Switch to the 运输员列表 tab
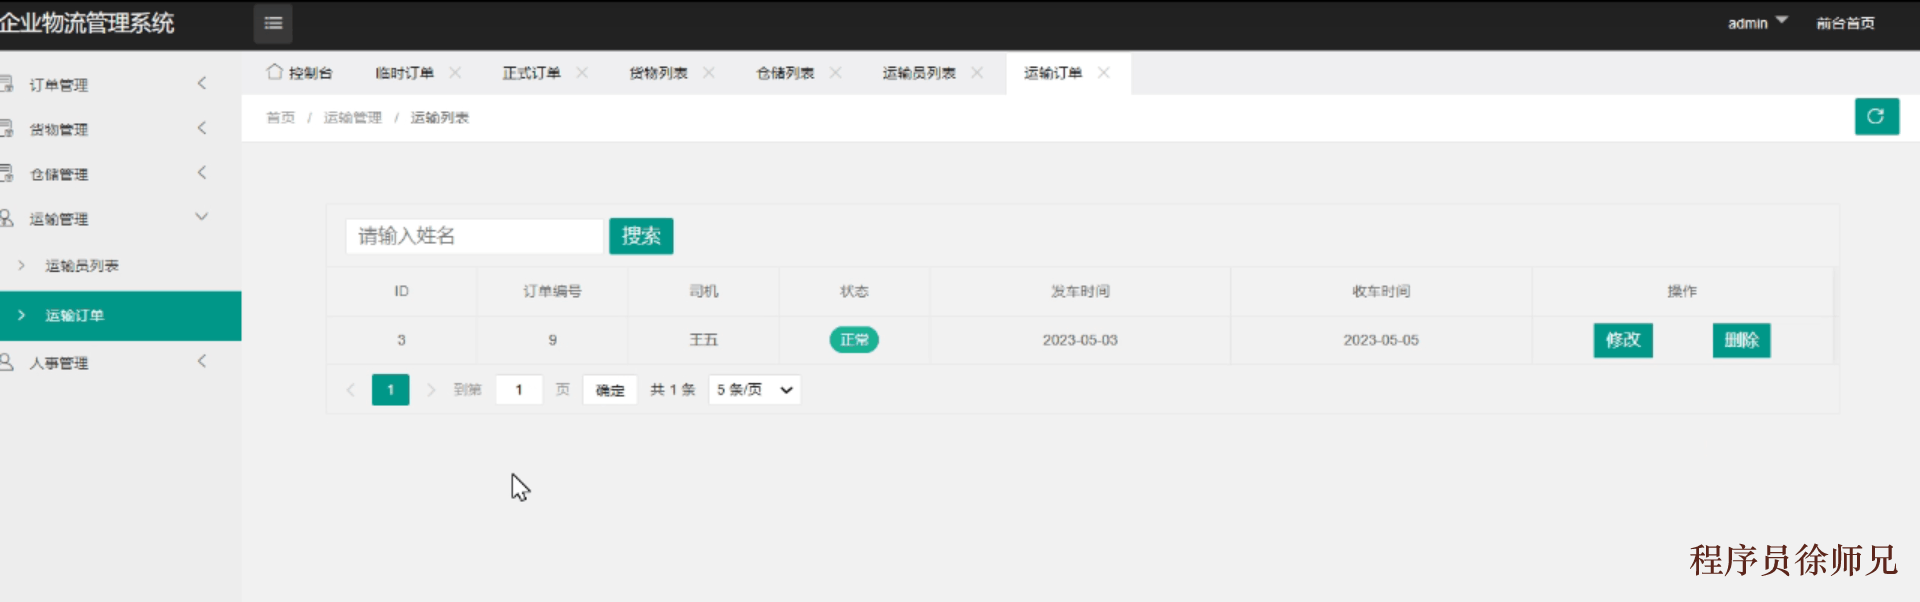Screen dimensions: 1920x602 pyautogui.click(x=919, y=73)
